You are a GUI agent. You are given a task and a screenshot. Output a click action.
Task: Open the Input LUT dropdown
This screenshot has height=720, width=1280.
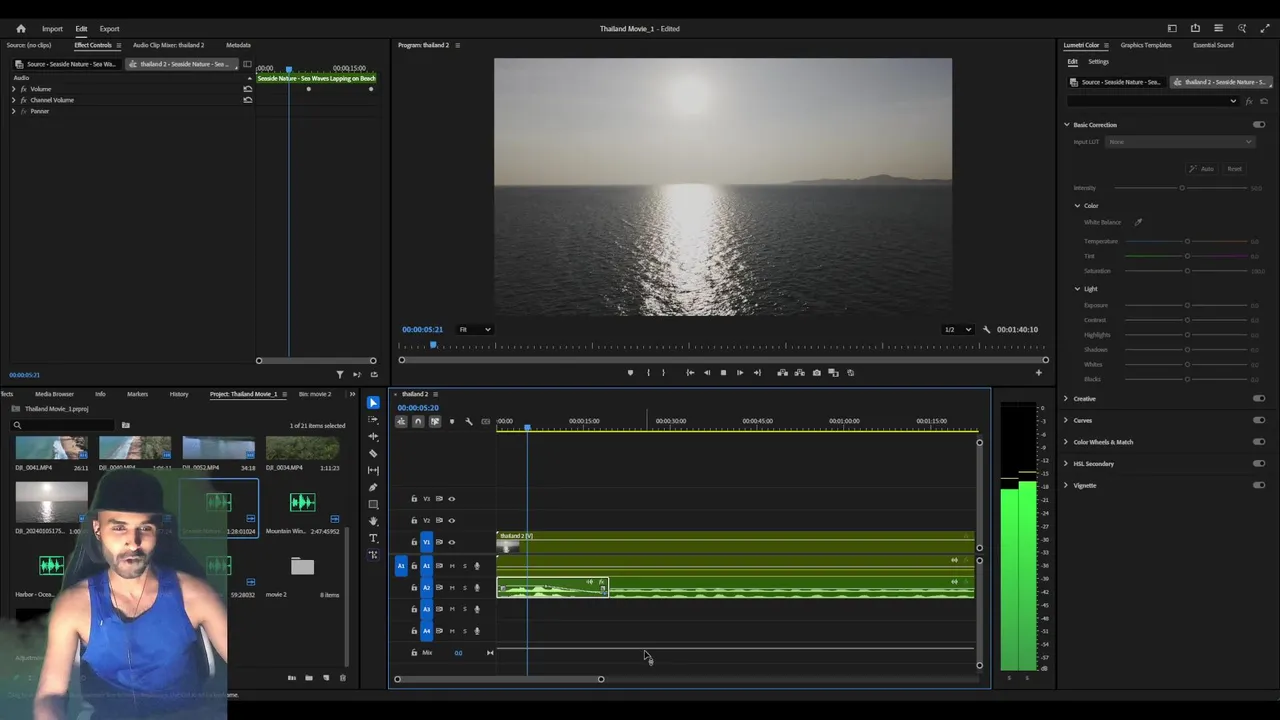point(1179,142)
